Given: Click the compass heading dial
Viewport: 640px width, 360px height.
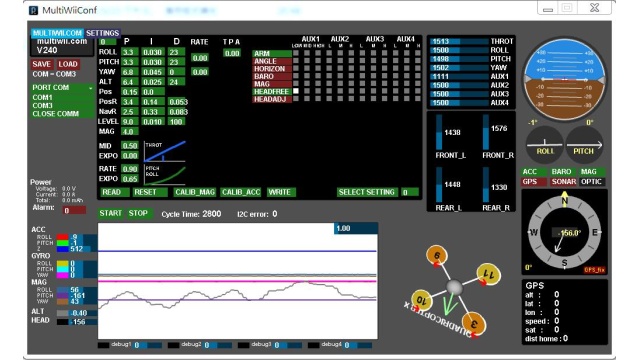Looking at the screenshot, I should coord(564,232).
